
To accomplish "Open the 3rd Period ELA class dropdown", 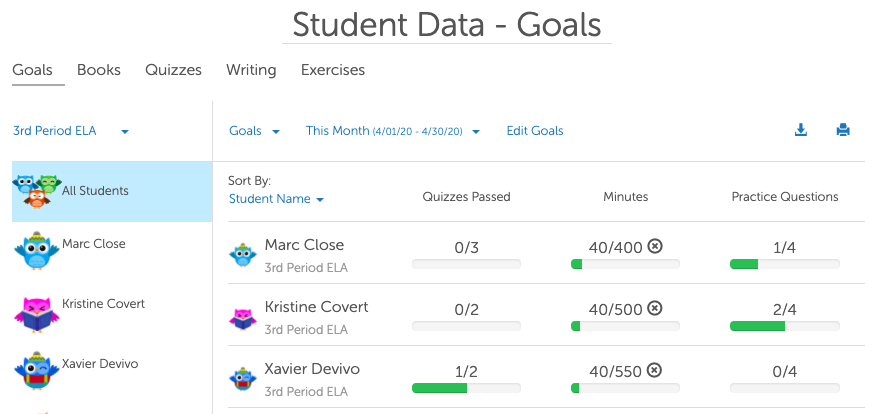I will coord(70,131).
